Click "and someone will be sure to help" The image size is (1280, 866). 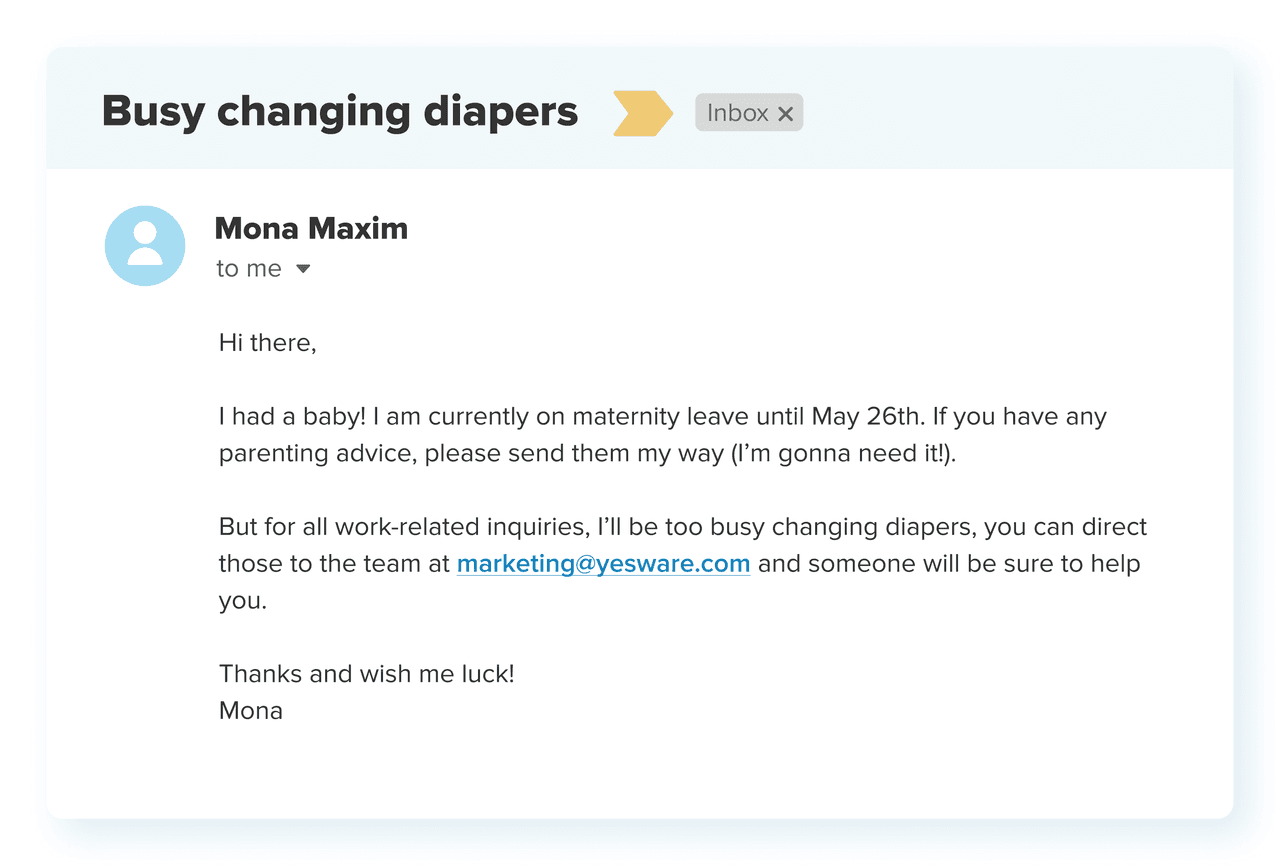tap(949, 563)
